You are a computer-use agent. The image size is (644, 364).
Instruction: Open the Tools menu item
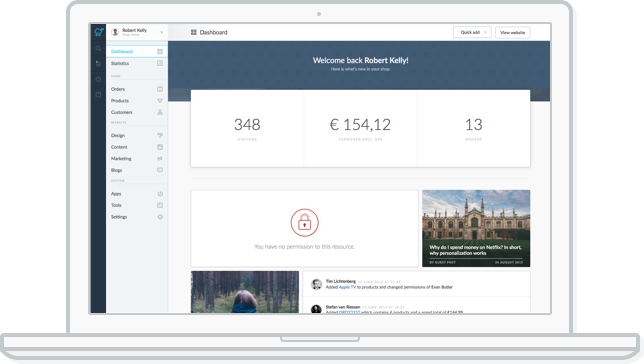coord(137,205)
